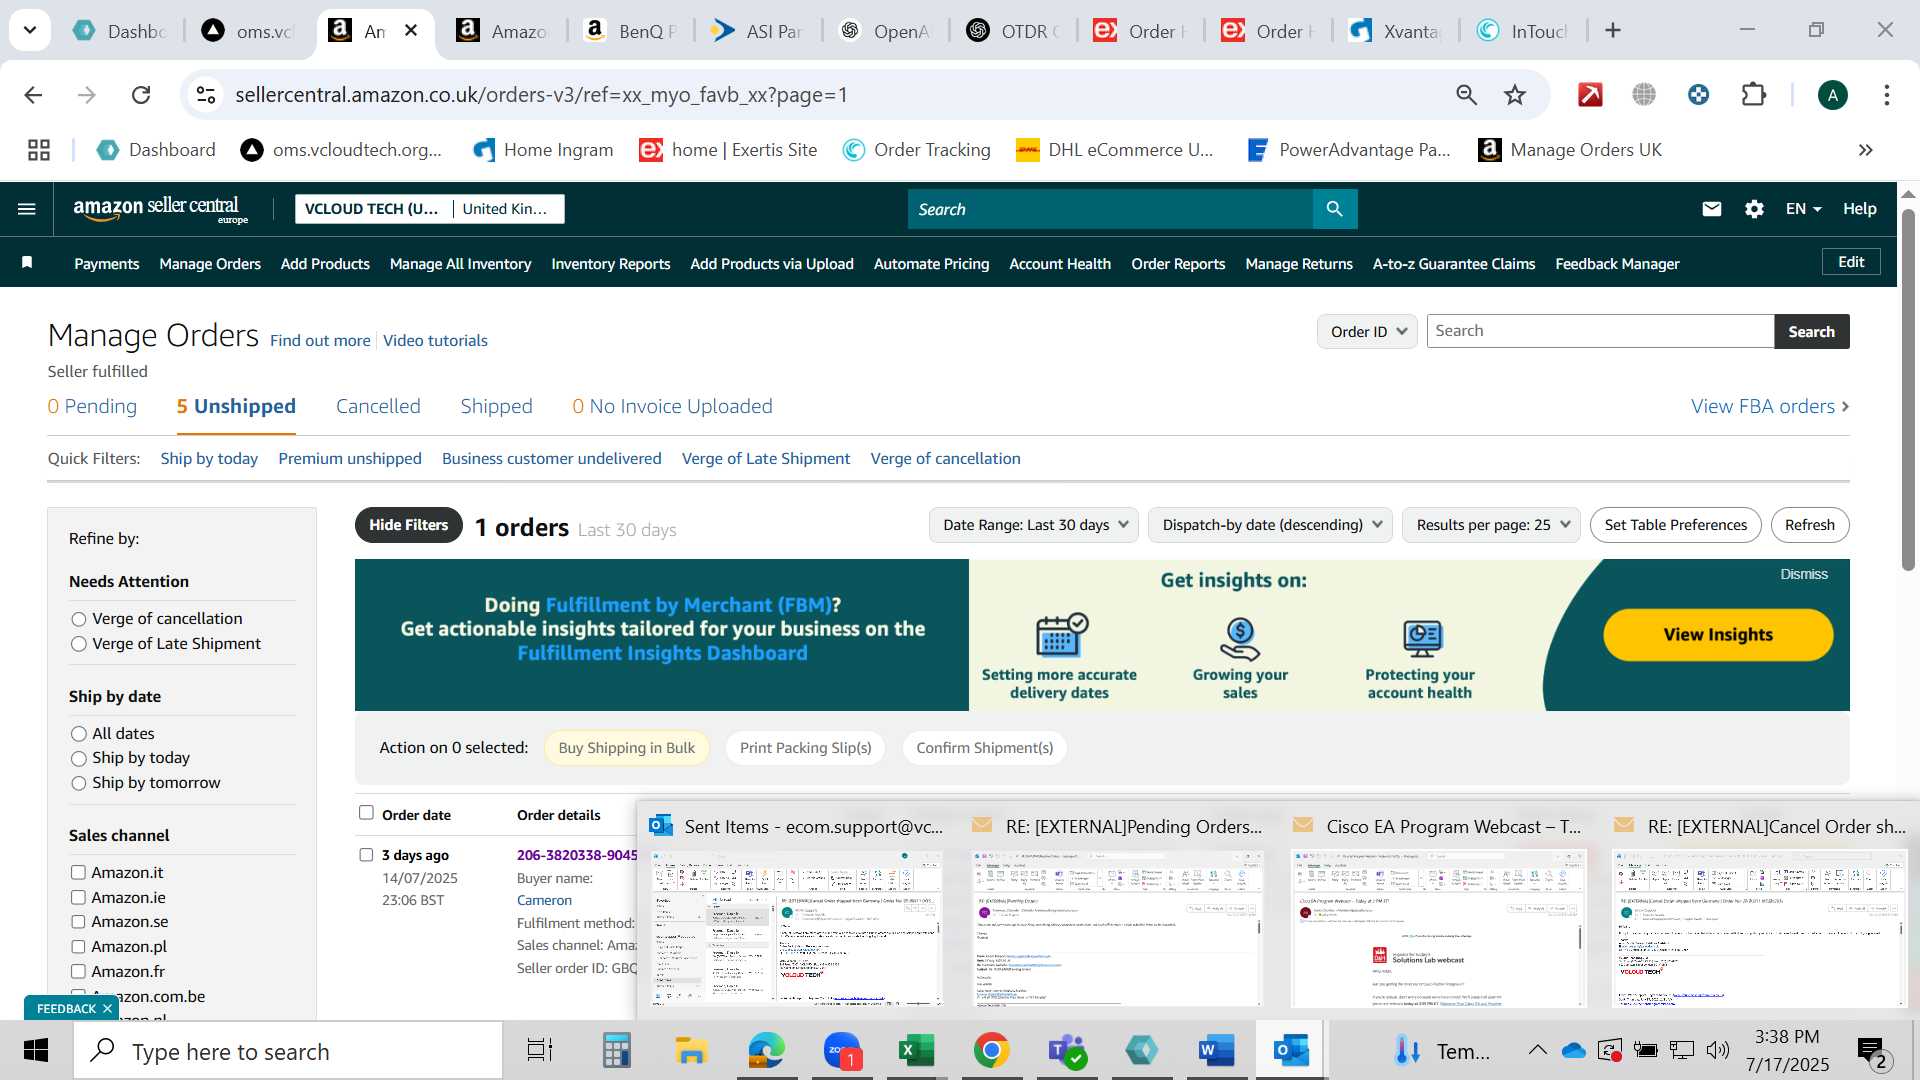Click Buy Shipping in Bulk button
This screenshot has height=1080, width=1920.
pos(626,748)
